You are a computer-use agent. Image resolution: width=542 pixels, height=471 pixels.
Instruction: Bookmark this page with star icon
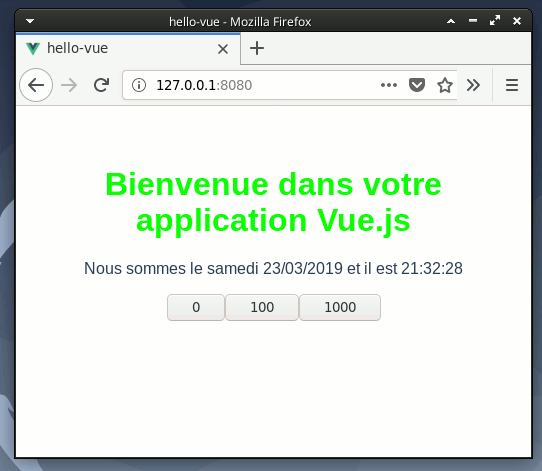[x=445, y=85]
